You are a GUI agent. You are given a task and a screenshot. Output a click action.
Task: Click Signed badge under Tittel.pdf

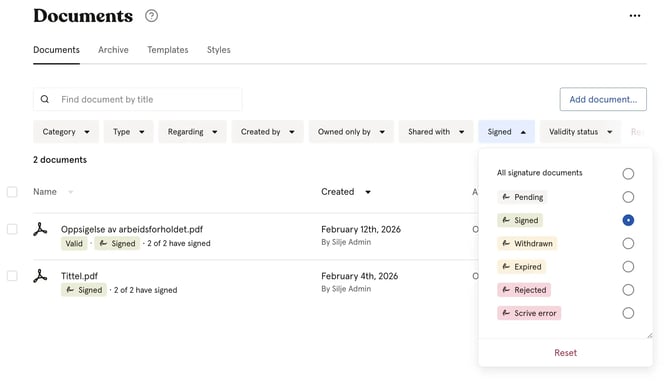[84, 290]
